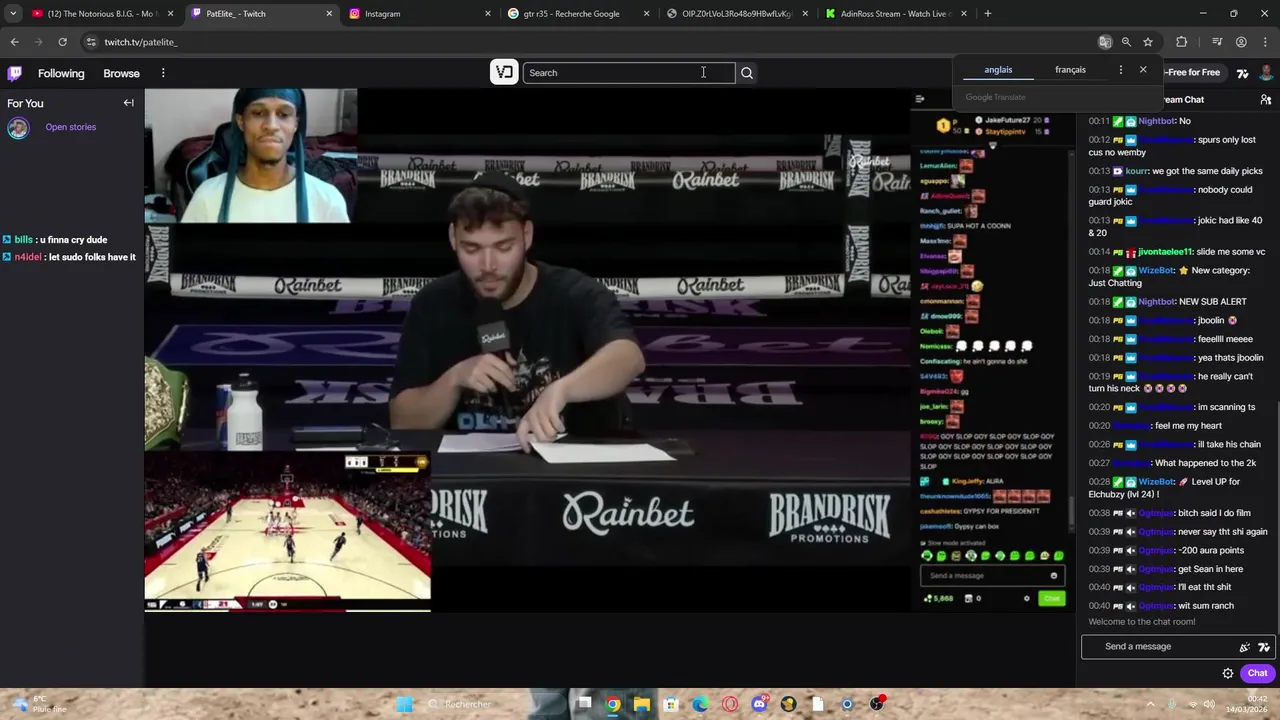Click the celebration emote icon in message box
Viewport: 1280px width, 720px height.
[1245, 647]
